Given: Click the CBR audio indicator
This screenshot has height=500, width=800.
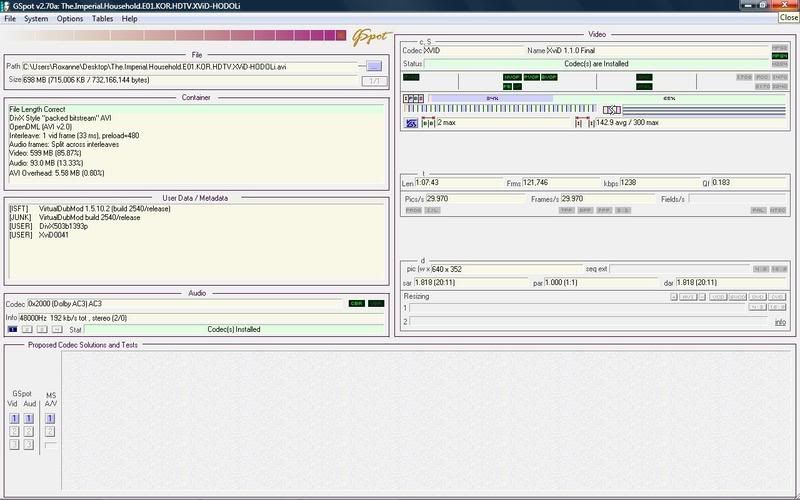Looking at the screenshot, I should [356, 304].
